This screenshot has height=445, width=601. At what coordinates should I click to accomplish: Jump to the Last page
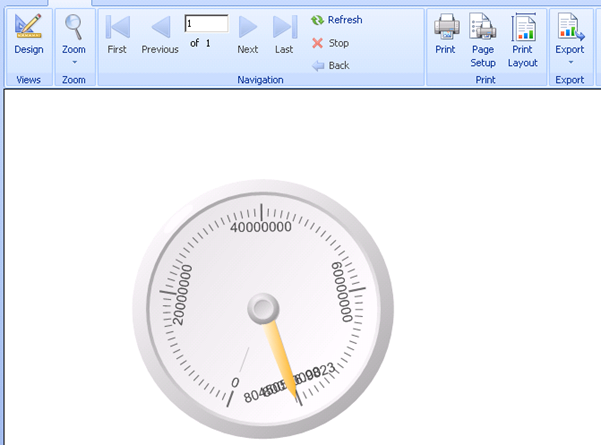[x=284, y=35]
